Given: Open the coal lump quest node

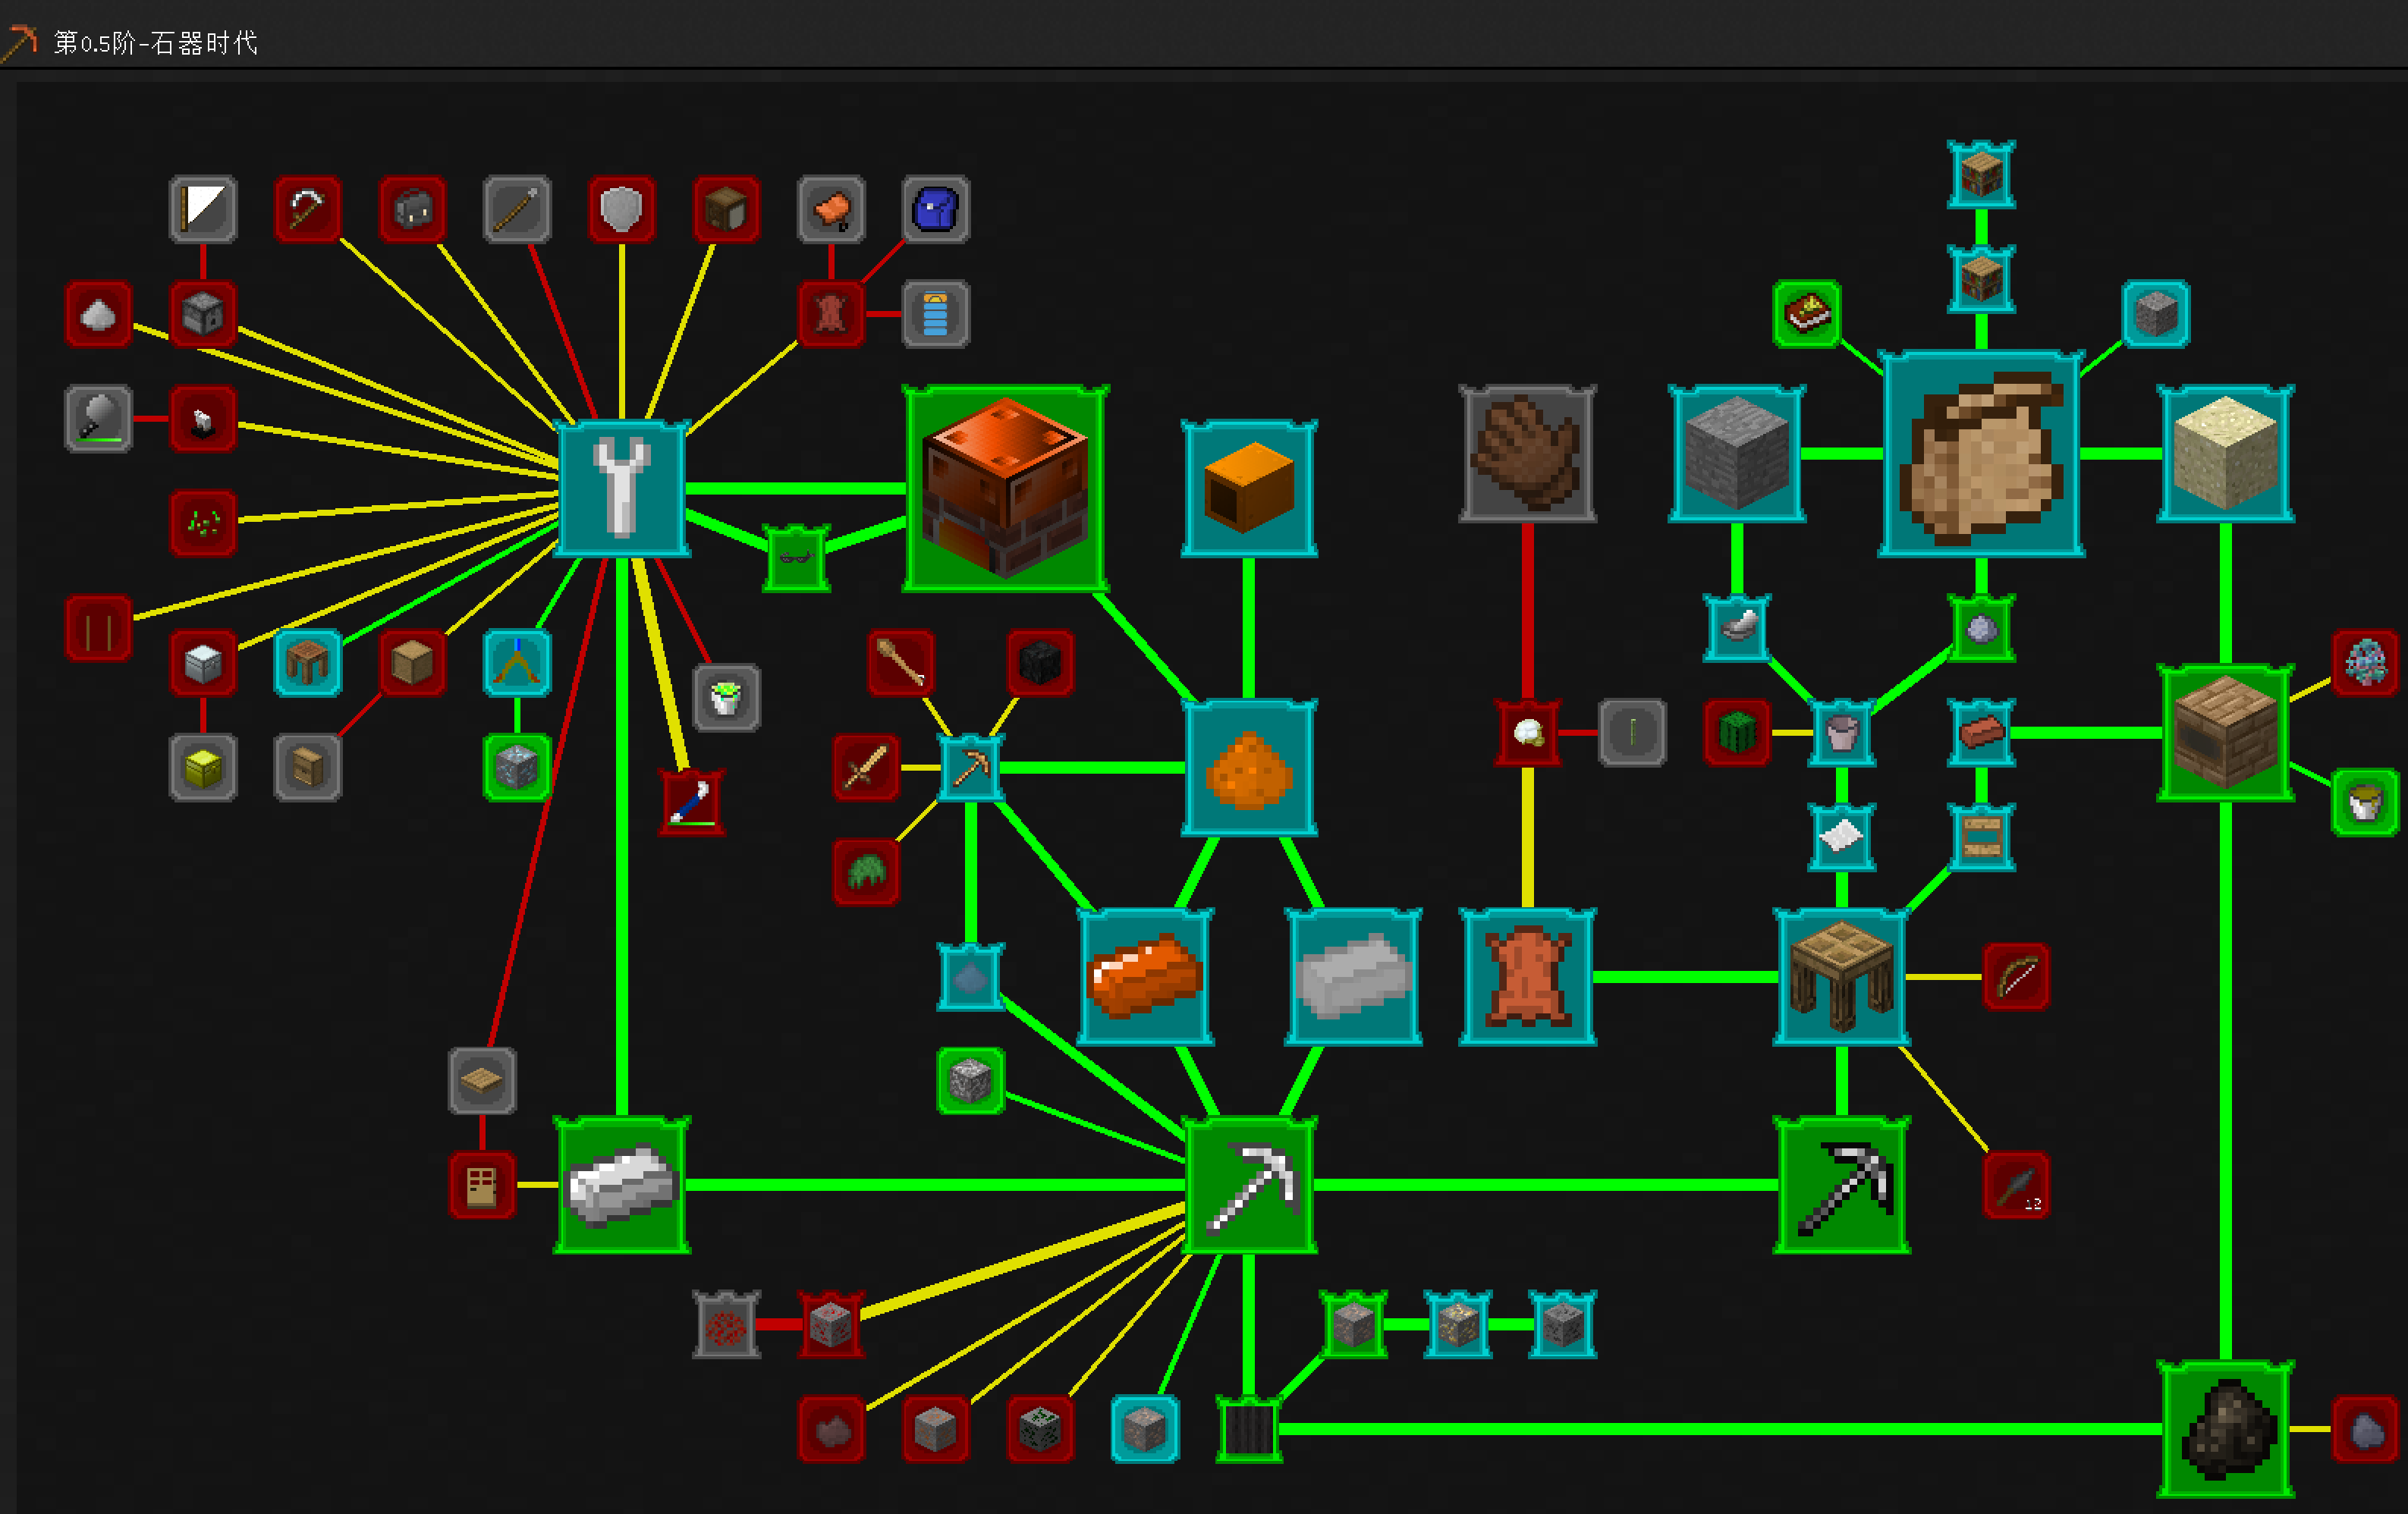Looking at the screenshot, I should (2225, 1428).
